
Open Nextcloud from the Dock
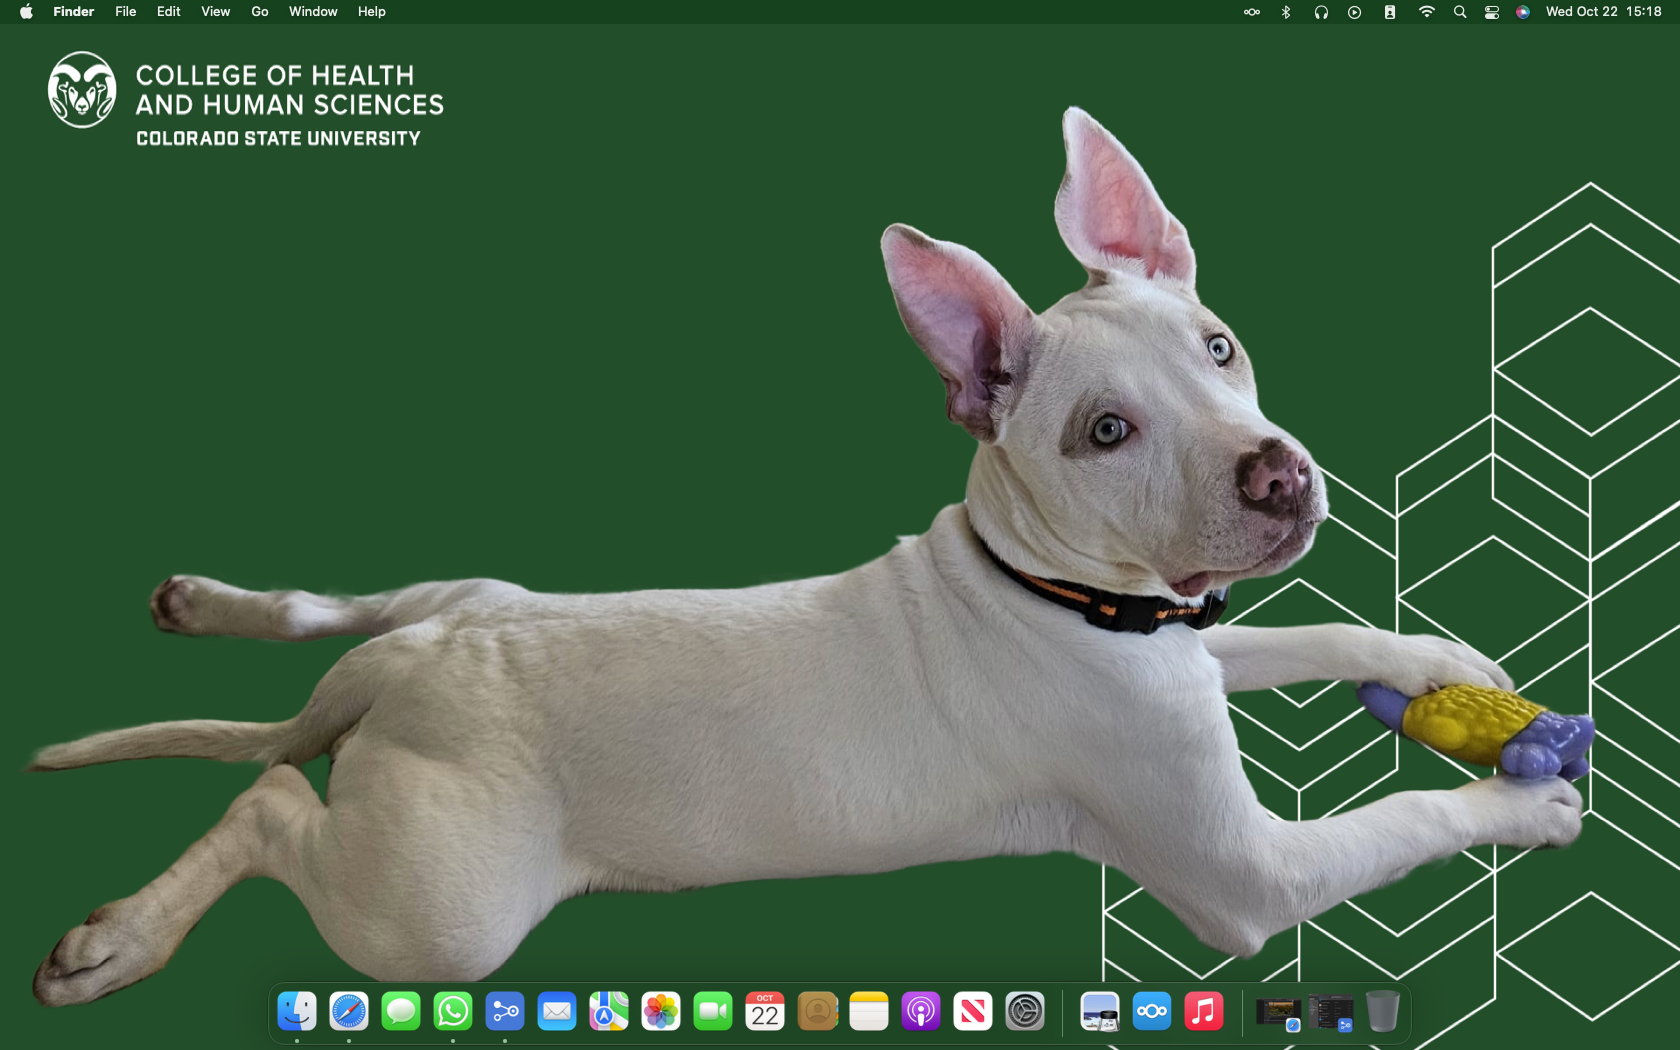1151,1011
